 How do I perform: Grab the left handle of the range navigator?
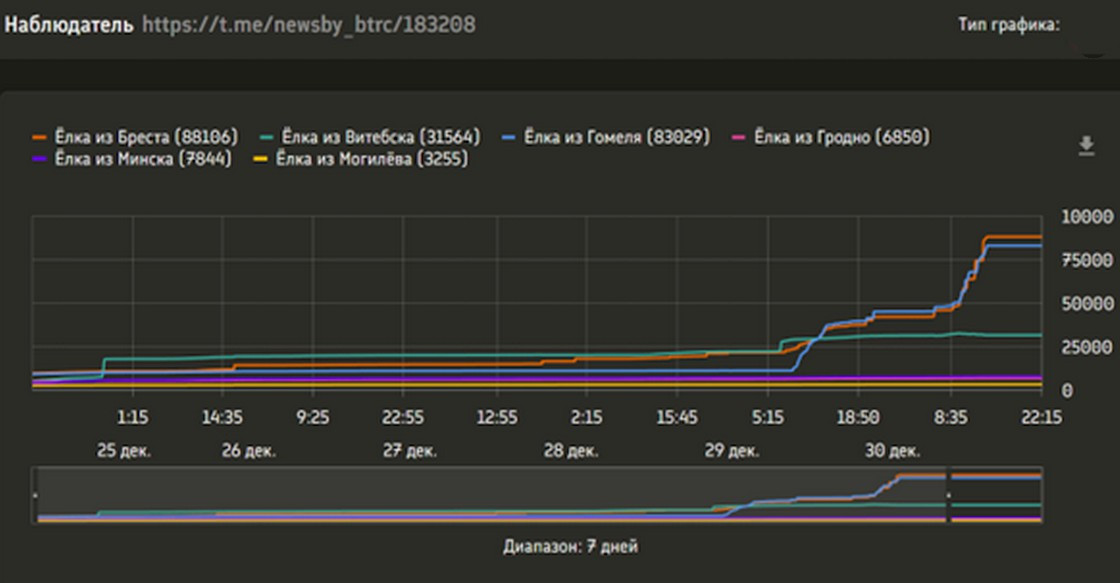pyautogui.click(x=35, y=495)
